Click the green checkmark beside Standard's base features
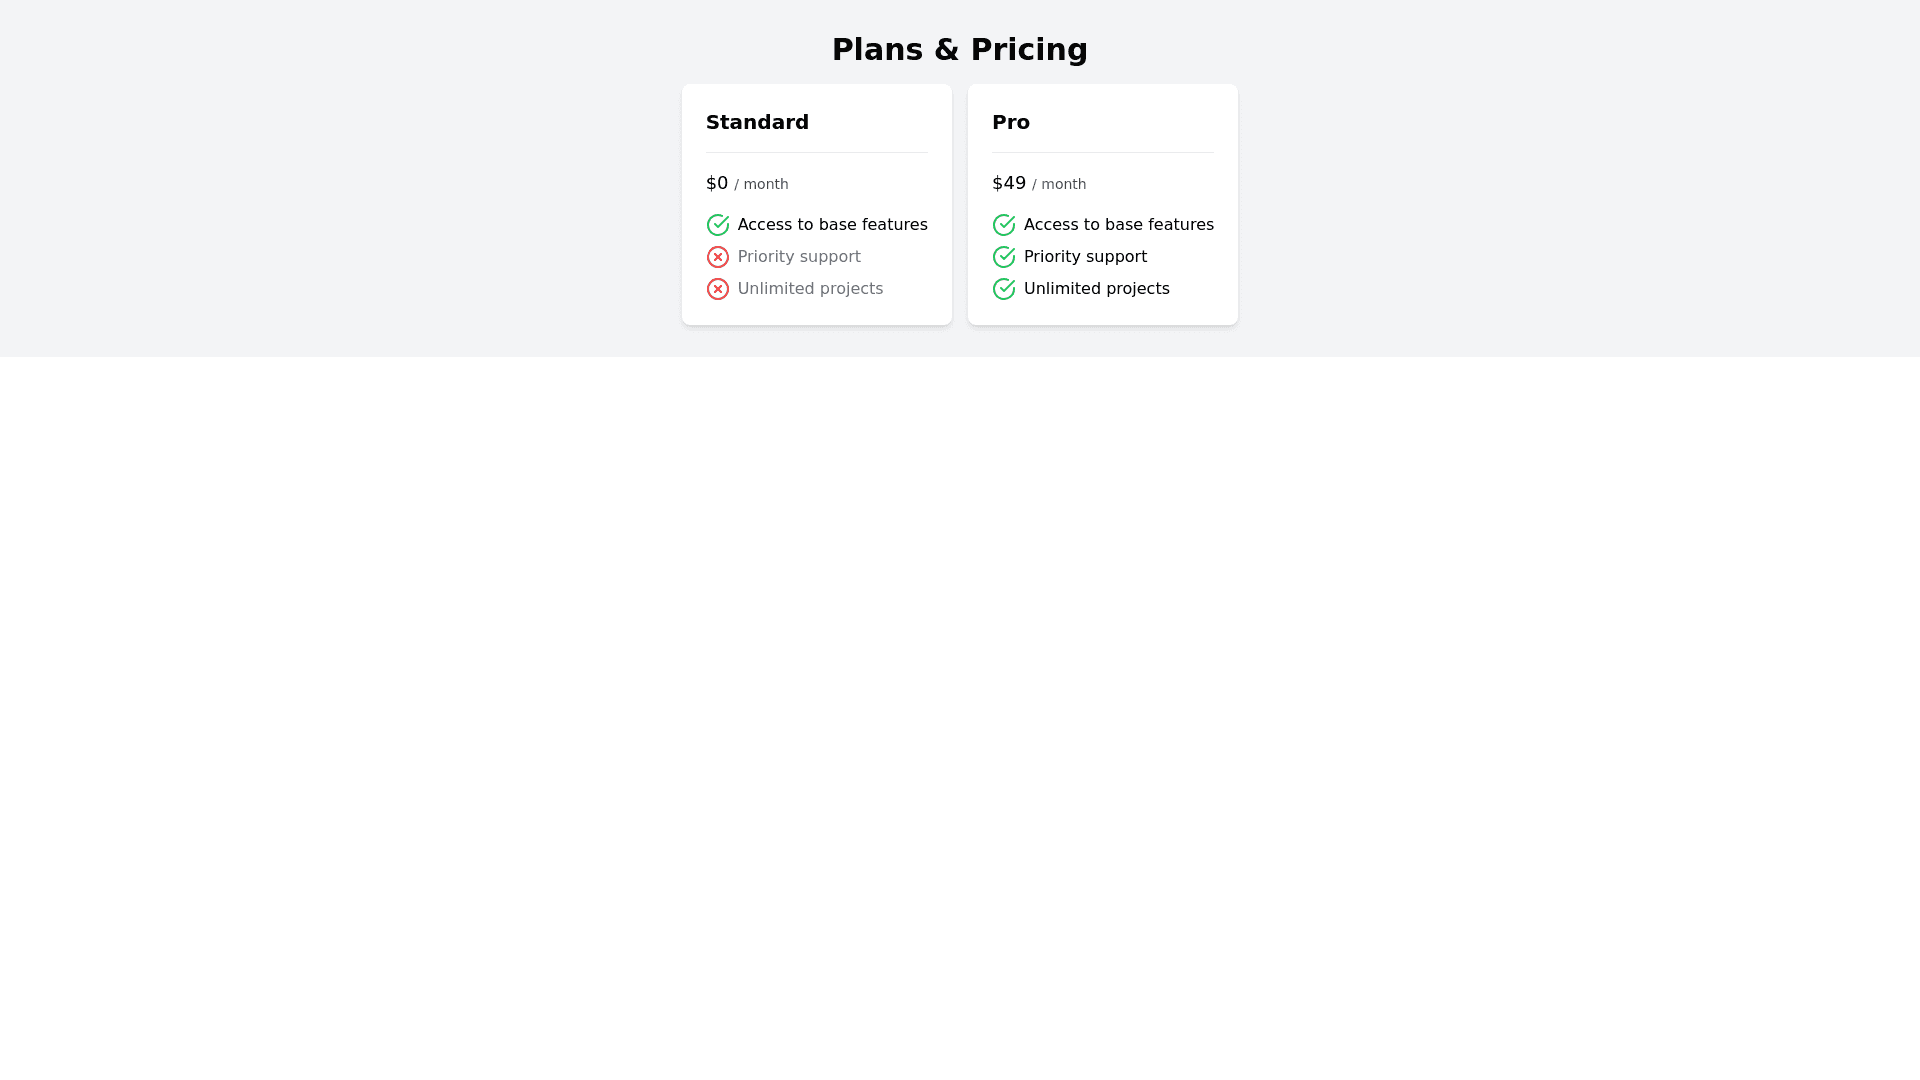Screen dimensions: 1920x1080 coord(718,225)
